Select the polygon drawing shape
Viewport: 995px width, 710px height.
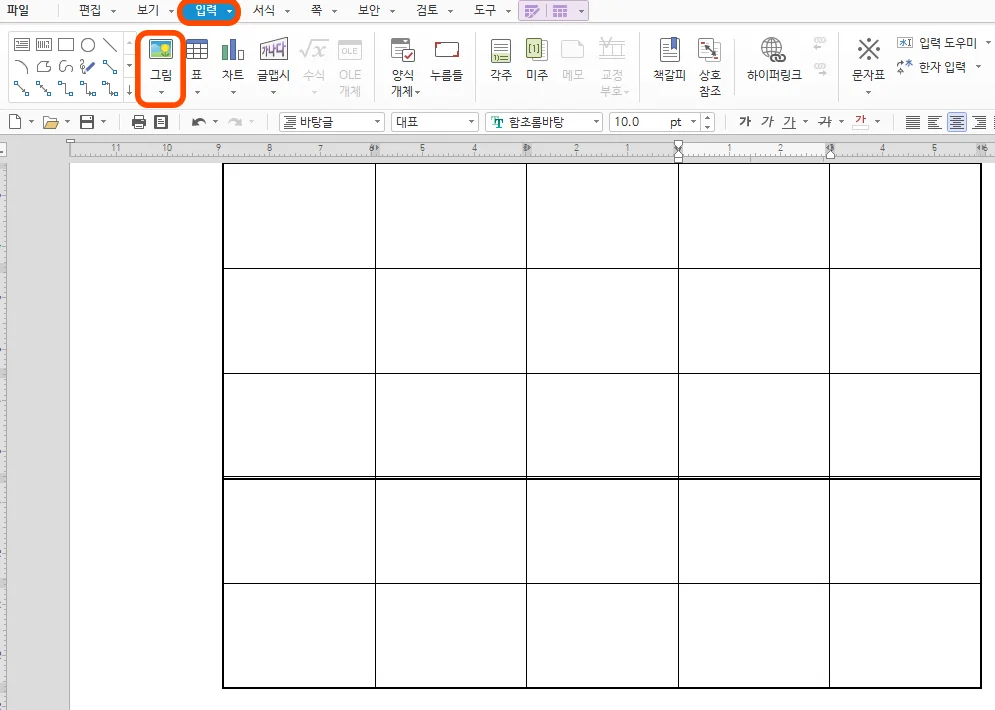click(44, 67)
